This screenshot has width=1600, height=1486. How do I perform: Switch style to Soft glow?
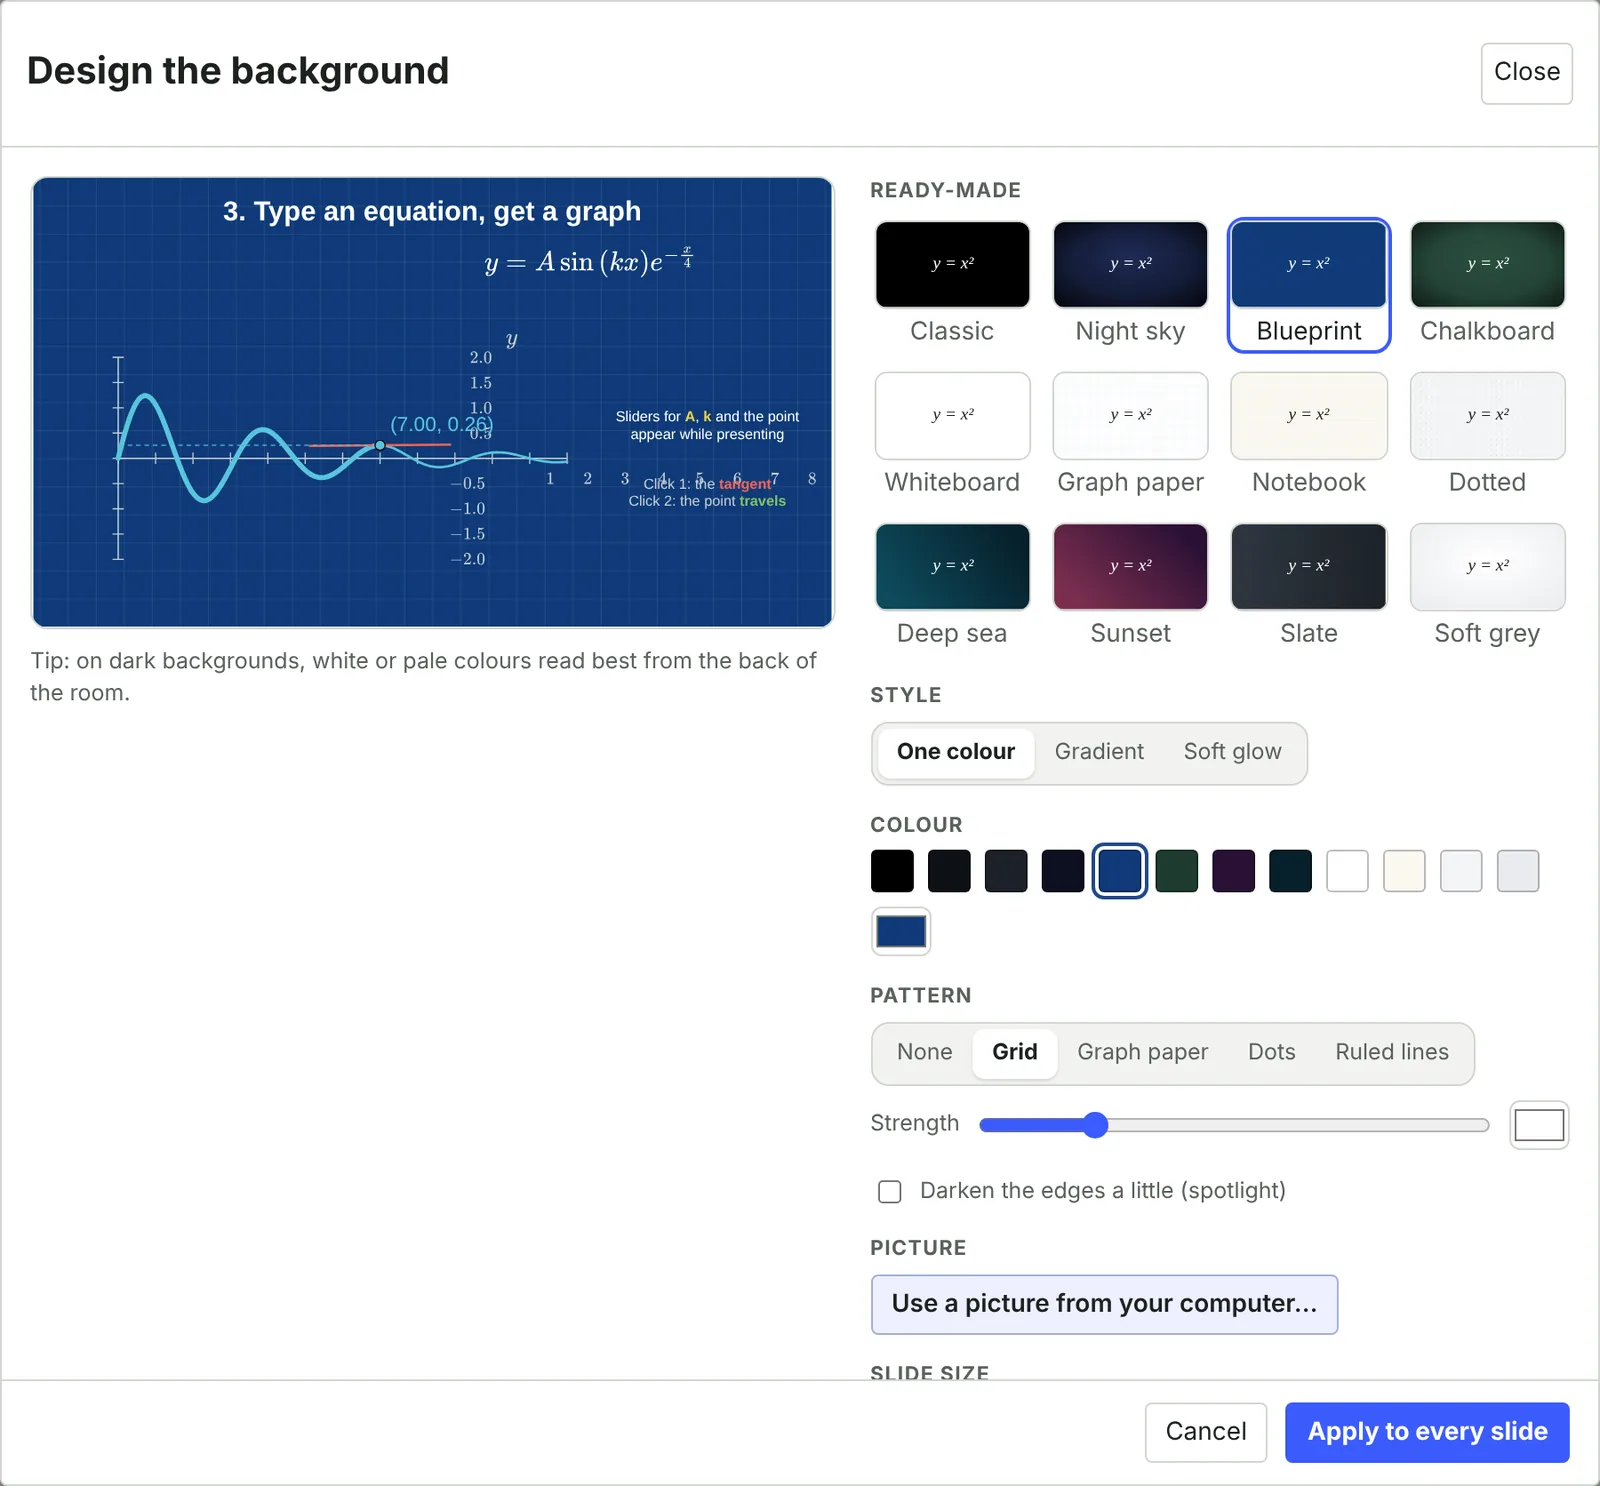(1232, 752)
